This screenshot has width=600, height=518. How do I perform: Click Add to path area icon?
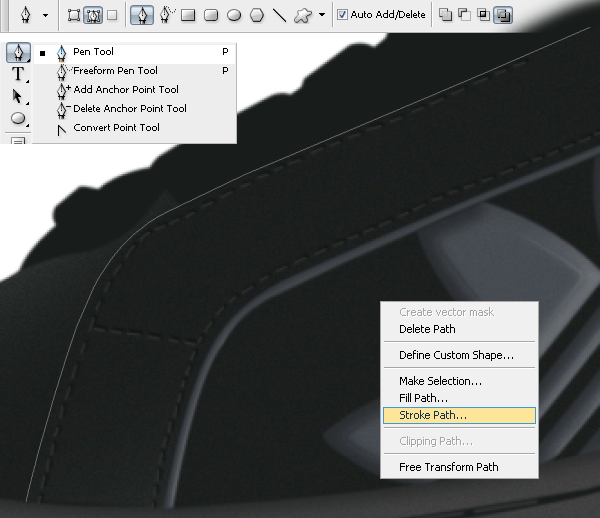[445, 15]
